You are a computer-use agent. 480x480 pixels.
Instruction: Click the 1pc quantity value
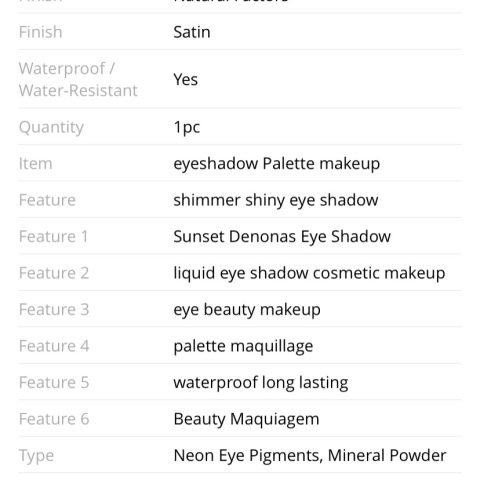[x=187, y=127]
